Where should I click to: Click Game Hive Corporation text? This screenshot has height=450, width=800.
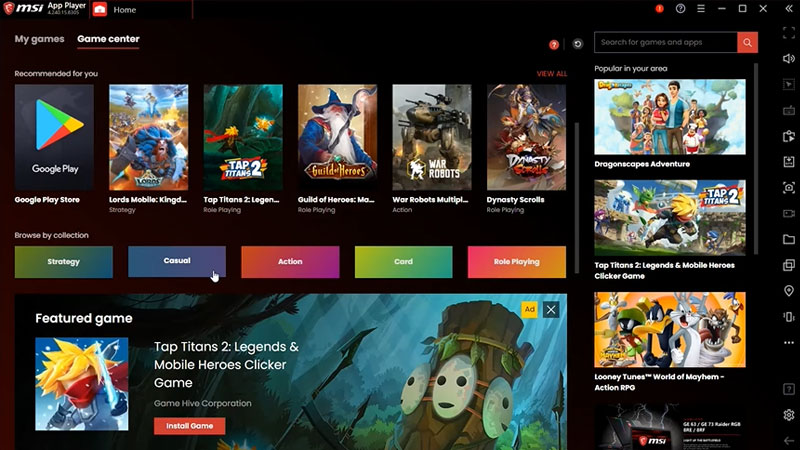pos(203,403)
